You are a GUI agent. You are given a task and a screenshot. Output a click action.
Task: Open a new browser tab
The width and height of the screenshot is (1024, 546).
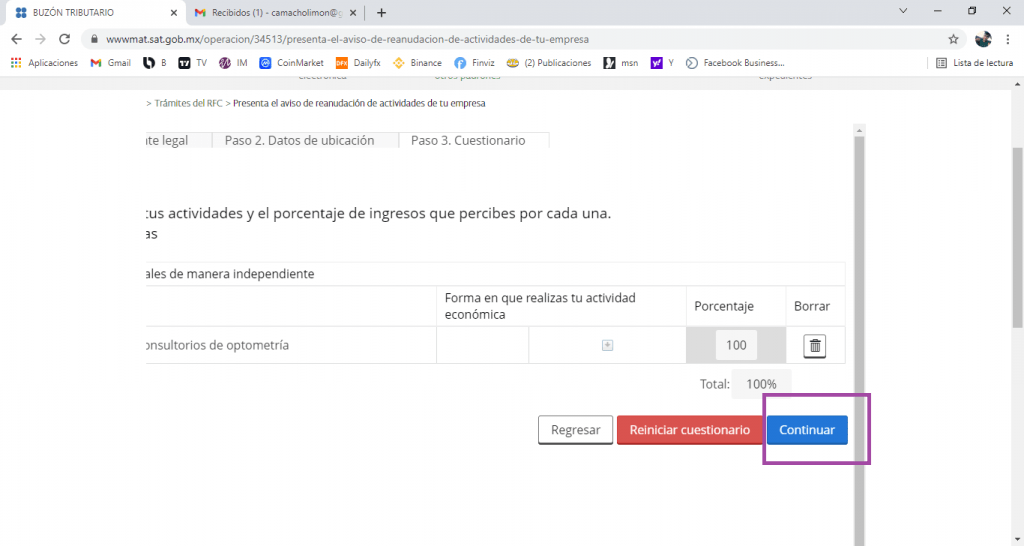pyautogui.click(x=381, y=12)
